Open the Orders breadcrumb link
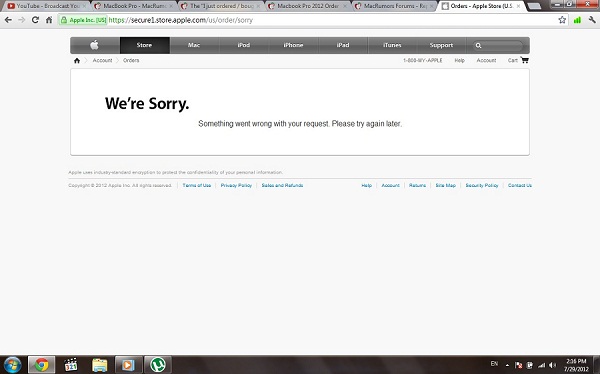 tap(131, 60)
